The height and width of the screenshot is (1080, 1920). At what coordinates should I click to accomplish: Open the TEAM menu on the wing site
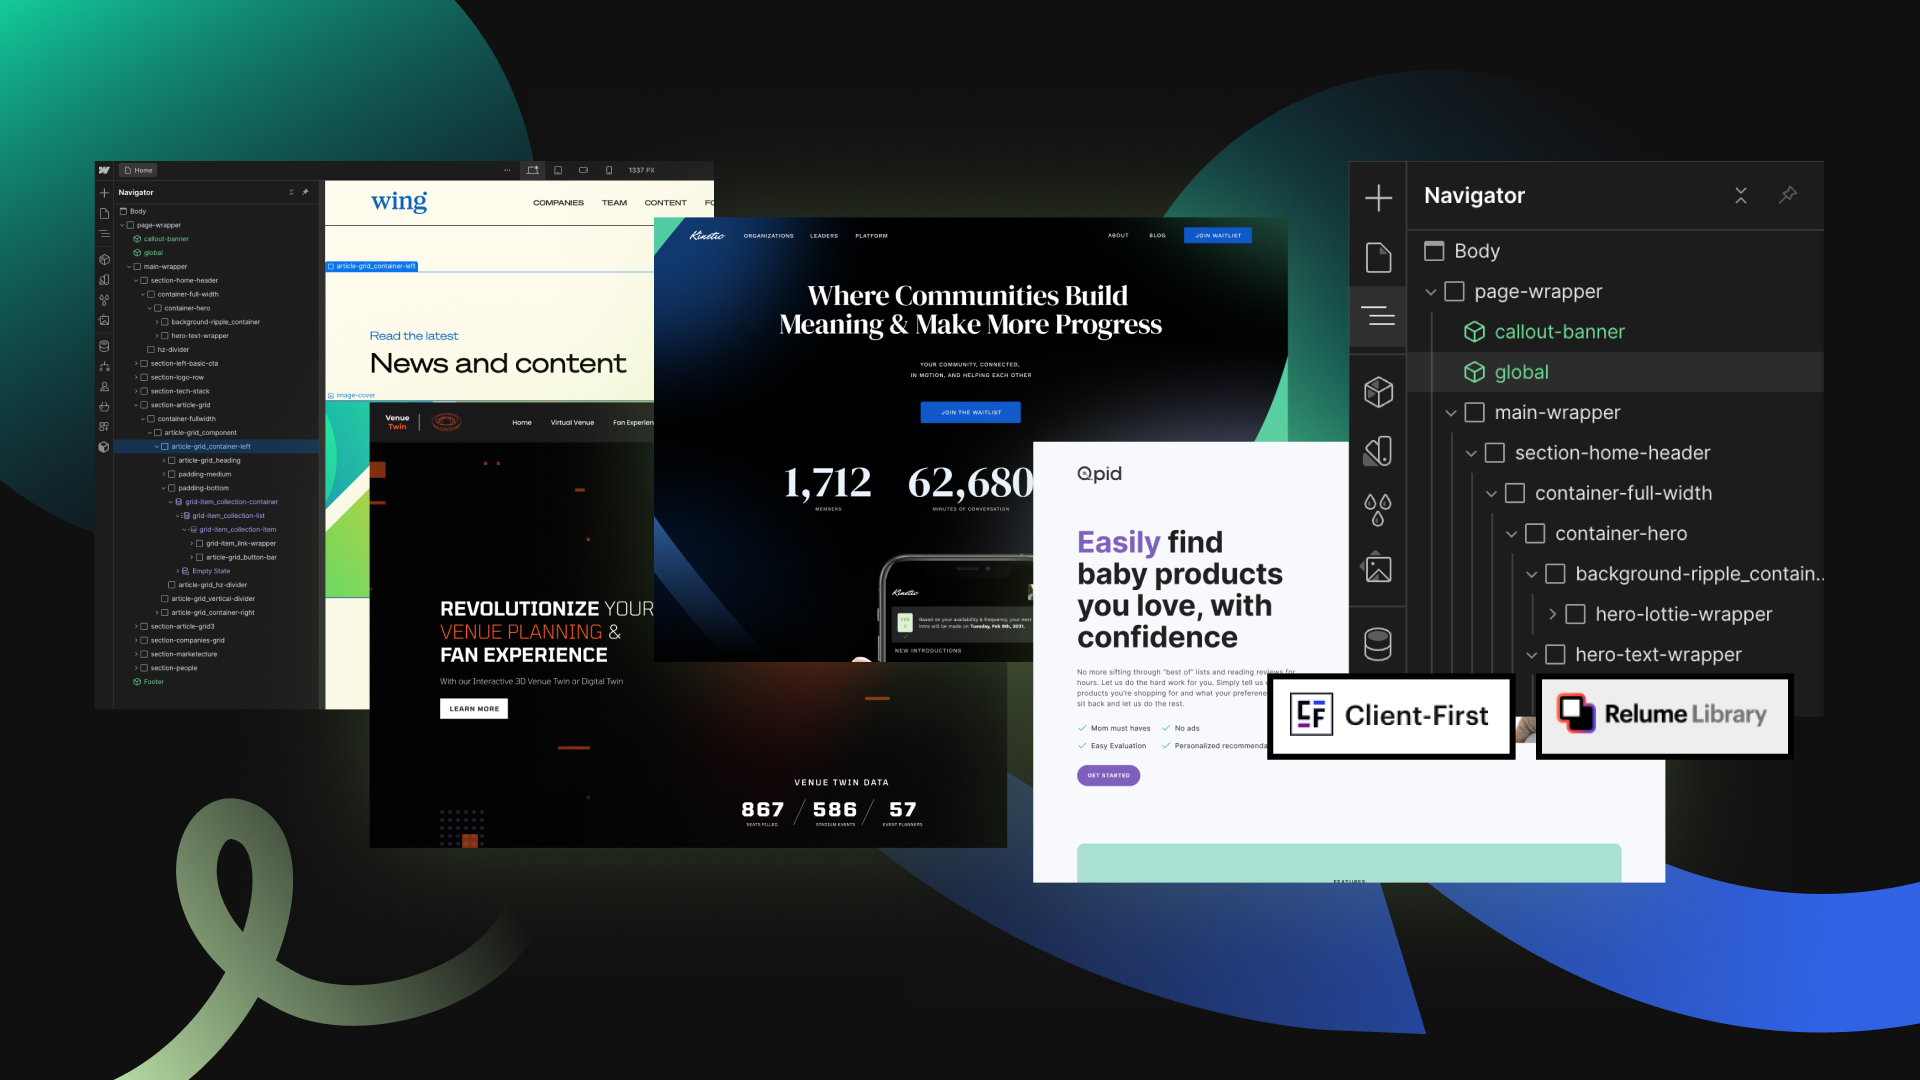[x=614, y=202]
